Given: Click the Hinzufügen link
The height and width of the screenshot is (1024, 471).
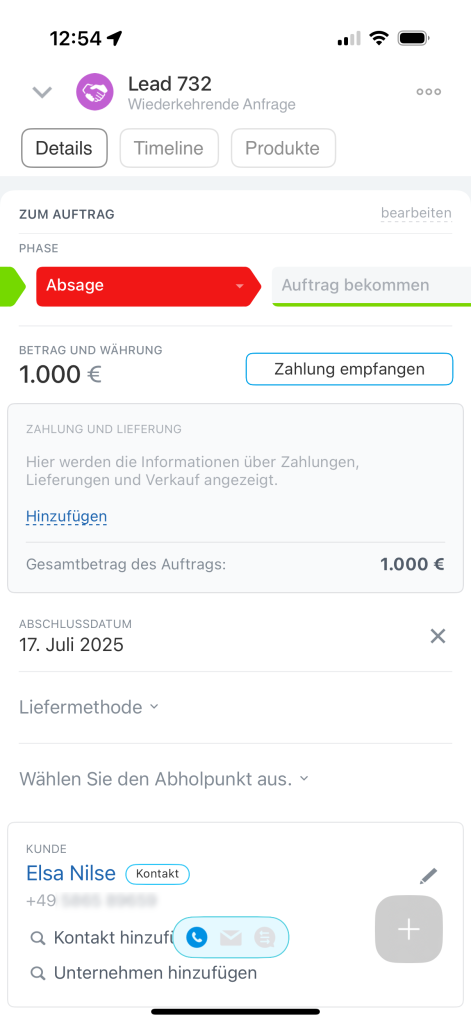Looking at the screenshot, I should tap(67, 517).
